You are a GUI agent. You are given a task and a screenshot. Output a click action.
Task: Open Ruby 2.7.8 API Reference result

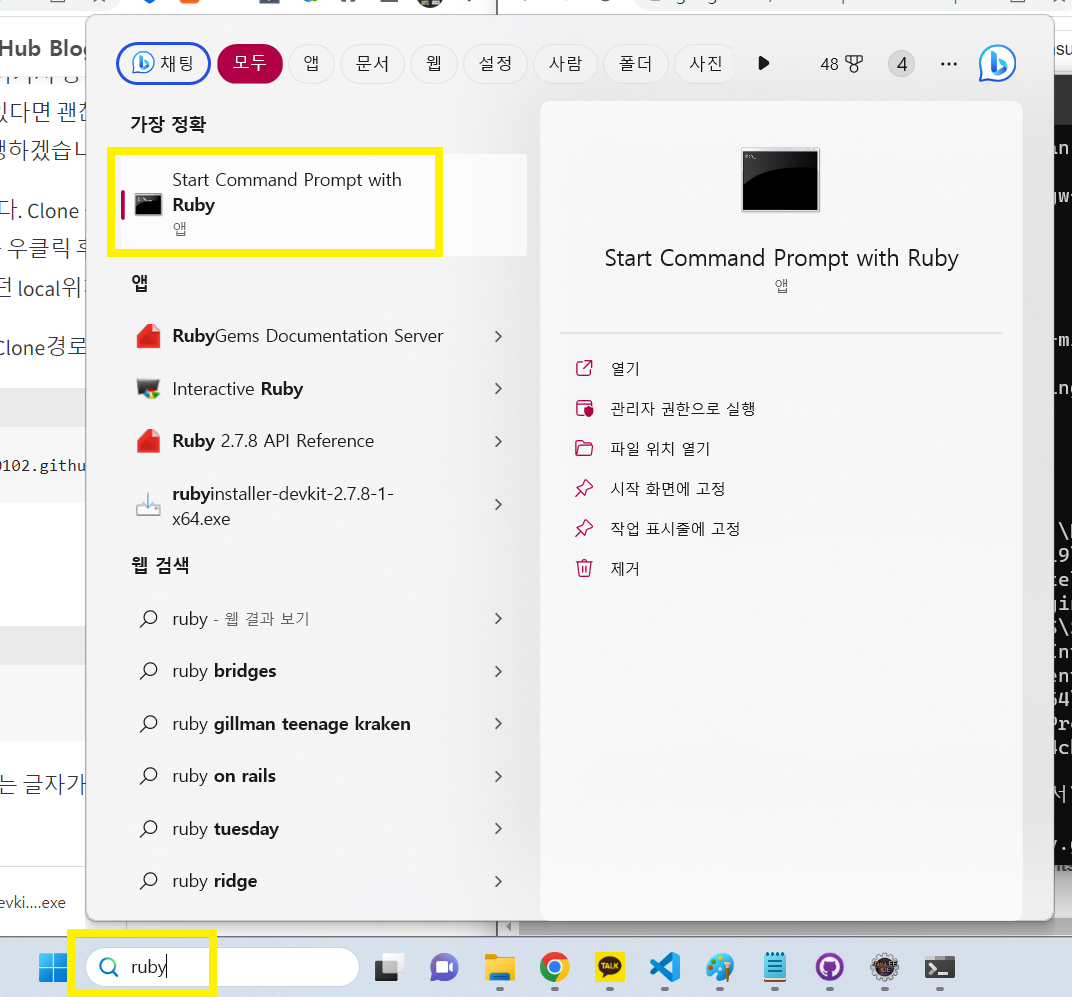click(x=273, y=441)
